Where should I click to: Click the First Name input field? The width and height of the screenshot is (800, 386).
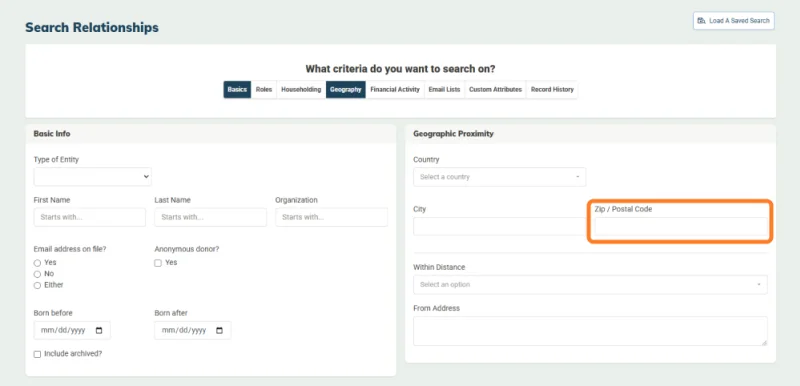[x=90, y=217]
